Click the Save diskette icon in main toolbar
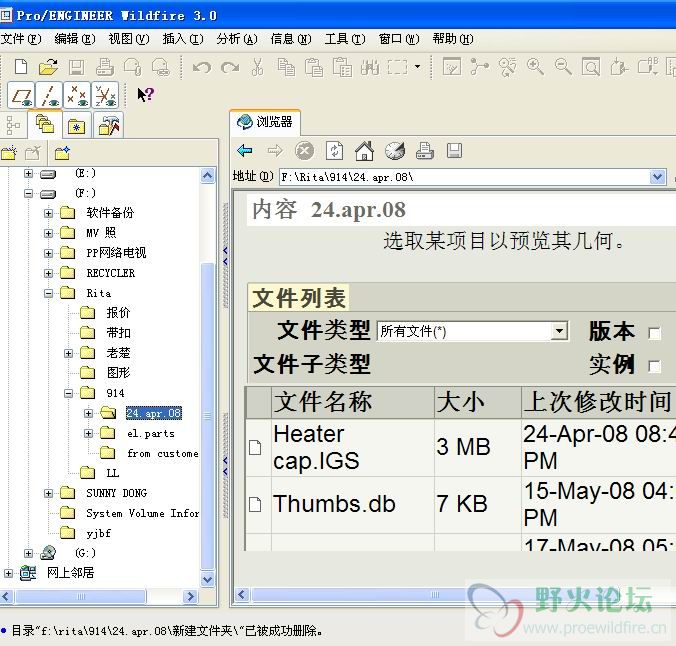The image size is (676, 646). tap(76, 67)
